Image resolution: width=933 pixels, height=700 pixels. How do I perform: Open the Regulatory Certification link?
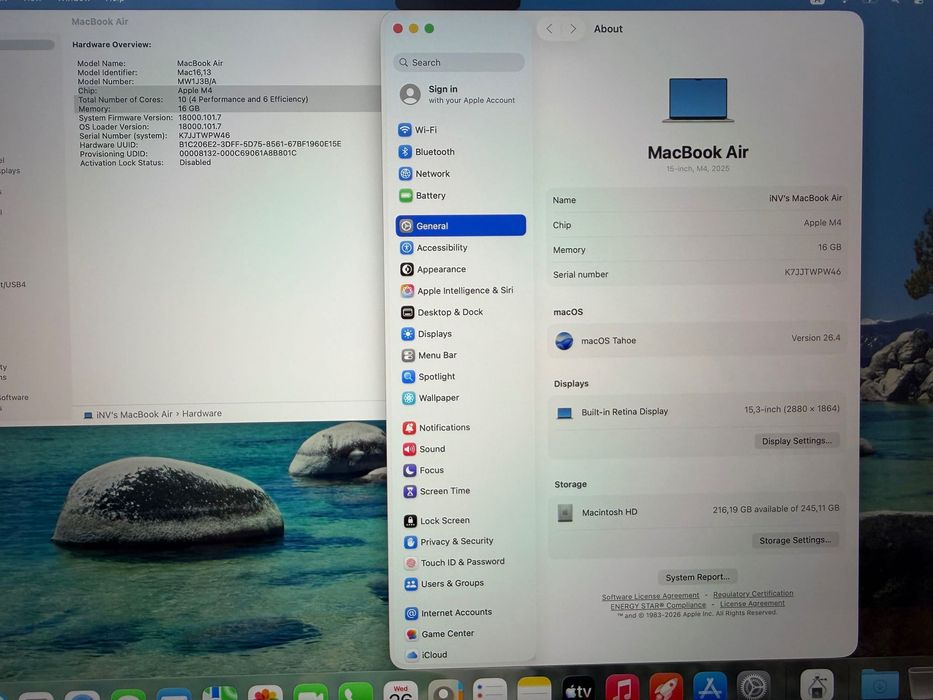tap(753, 594)
